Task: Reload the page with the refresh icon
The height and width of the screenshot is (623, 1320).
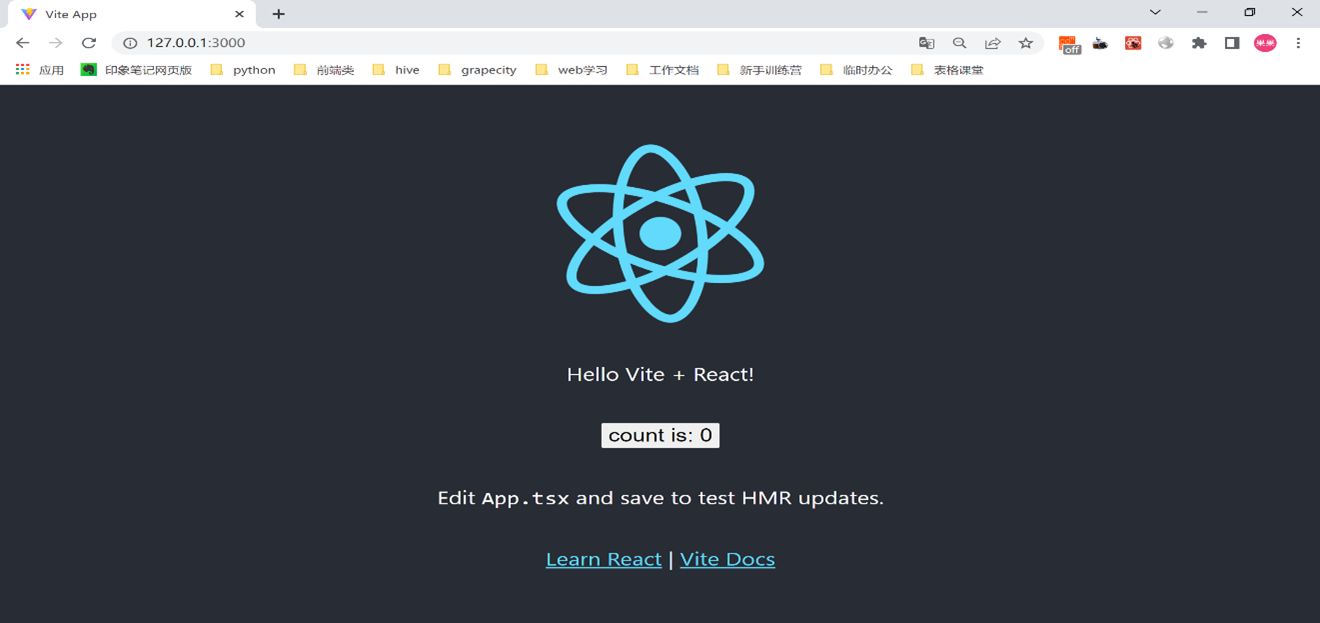Action: 89,43
